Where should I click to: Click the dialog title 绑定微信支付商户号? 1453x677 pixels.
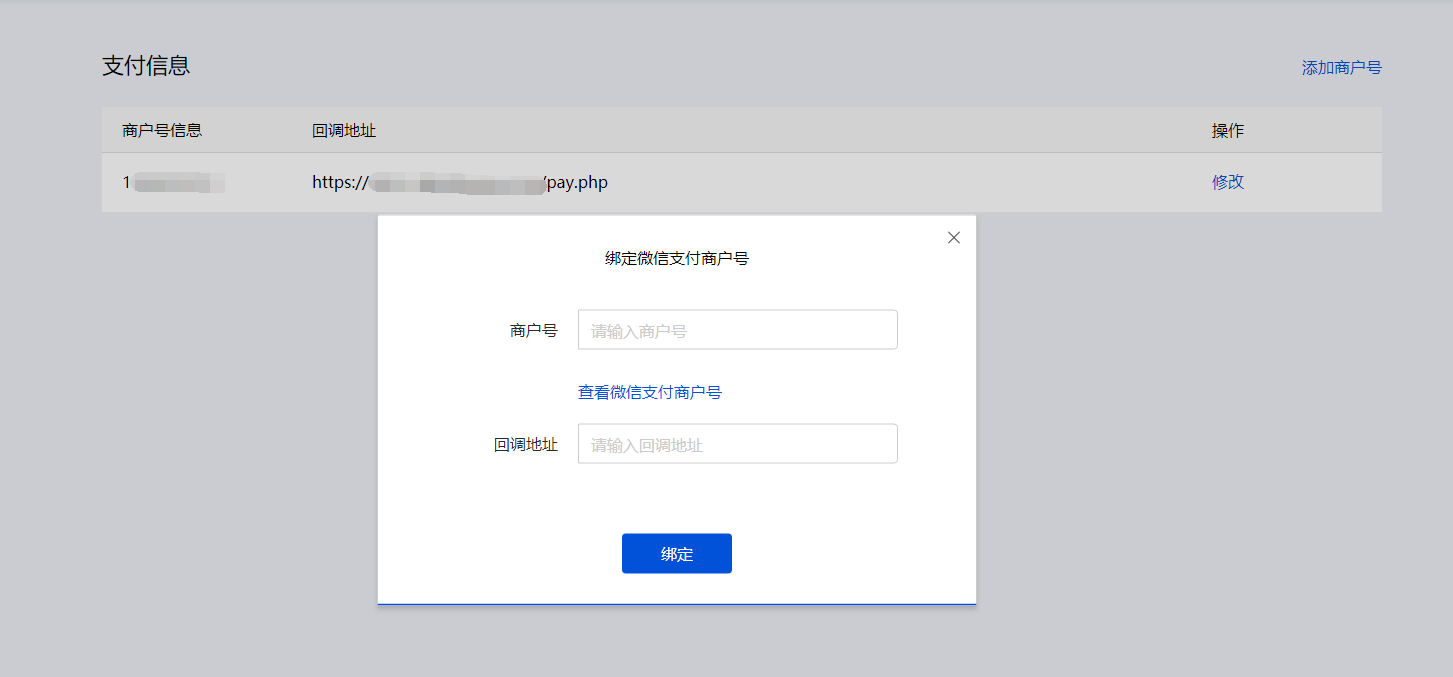tap(677, 258)
